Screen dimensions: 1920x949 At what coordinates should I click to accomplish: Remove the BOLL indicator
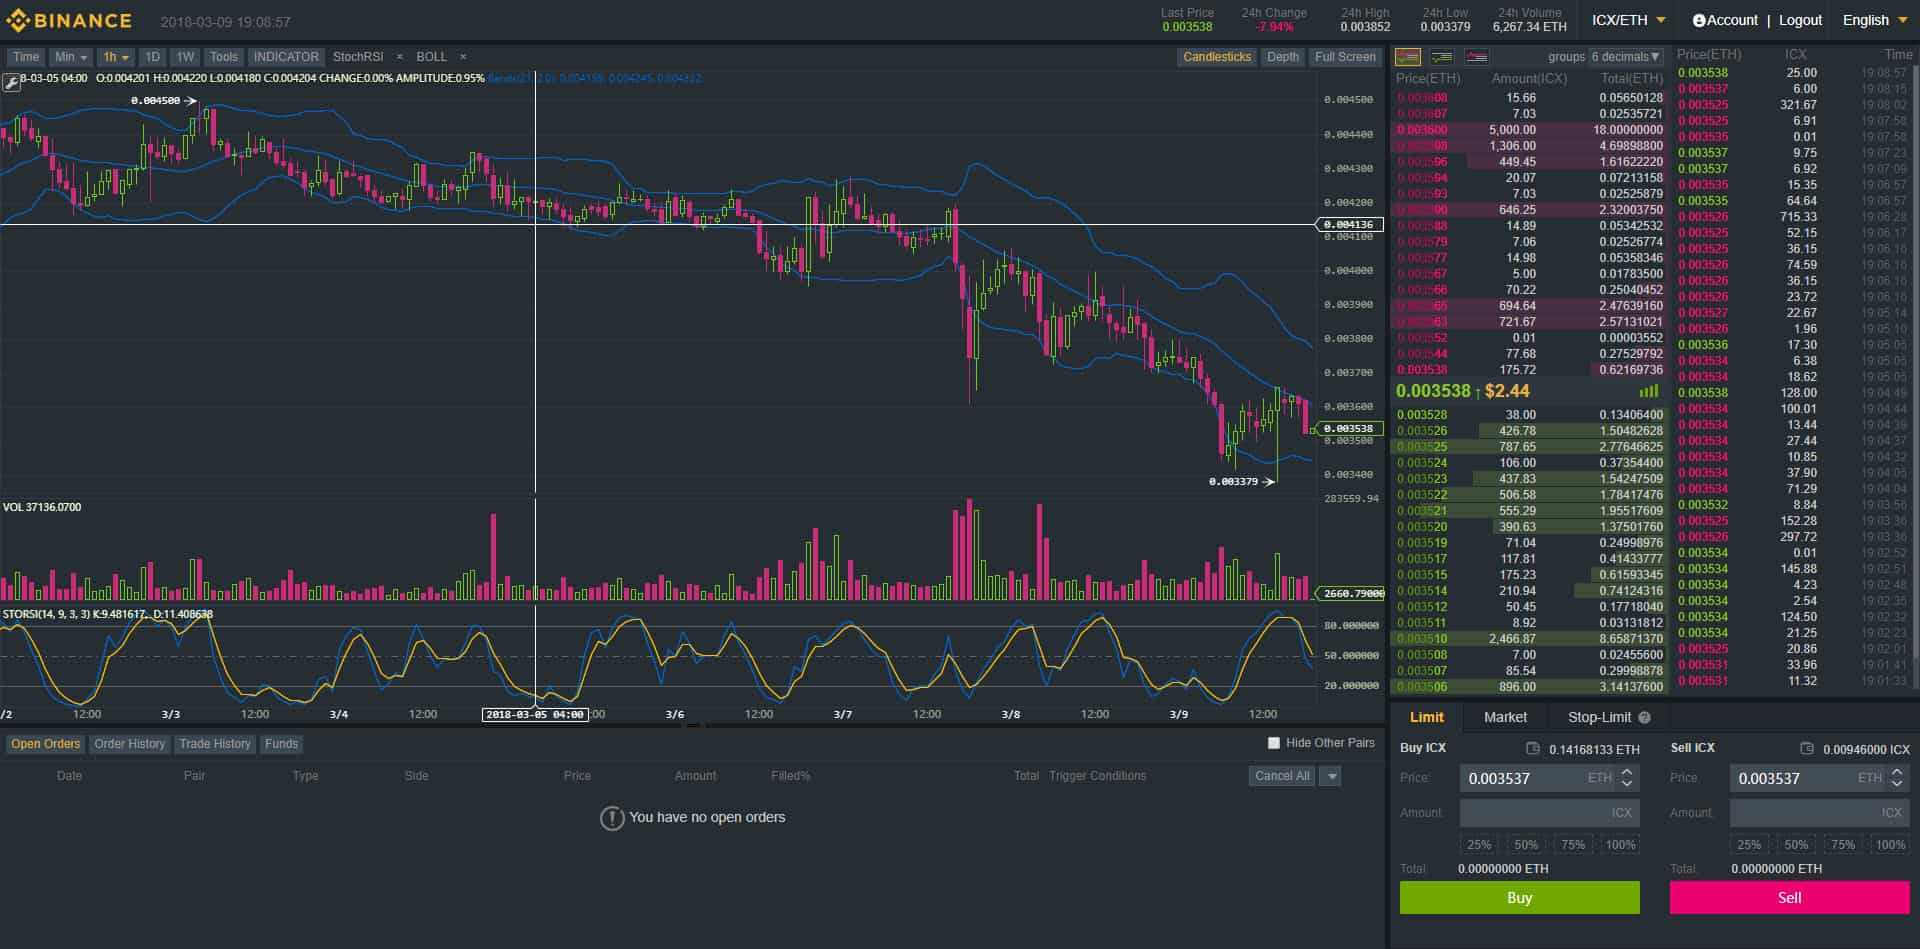[463, 57]
